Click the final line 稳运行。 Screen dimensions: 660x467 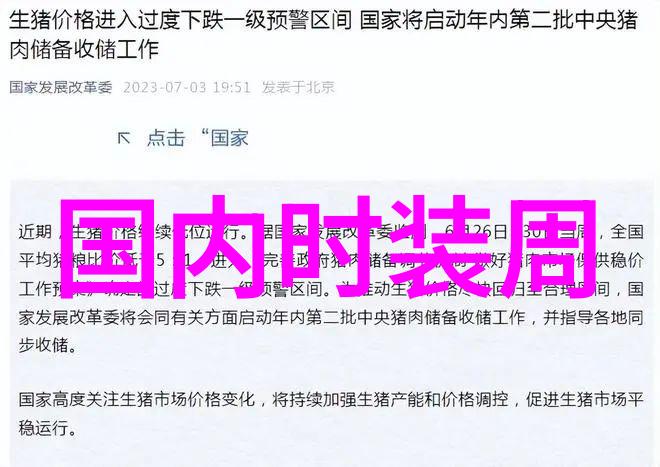(x=48, y=428)
